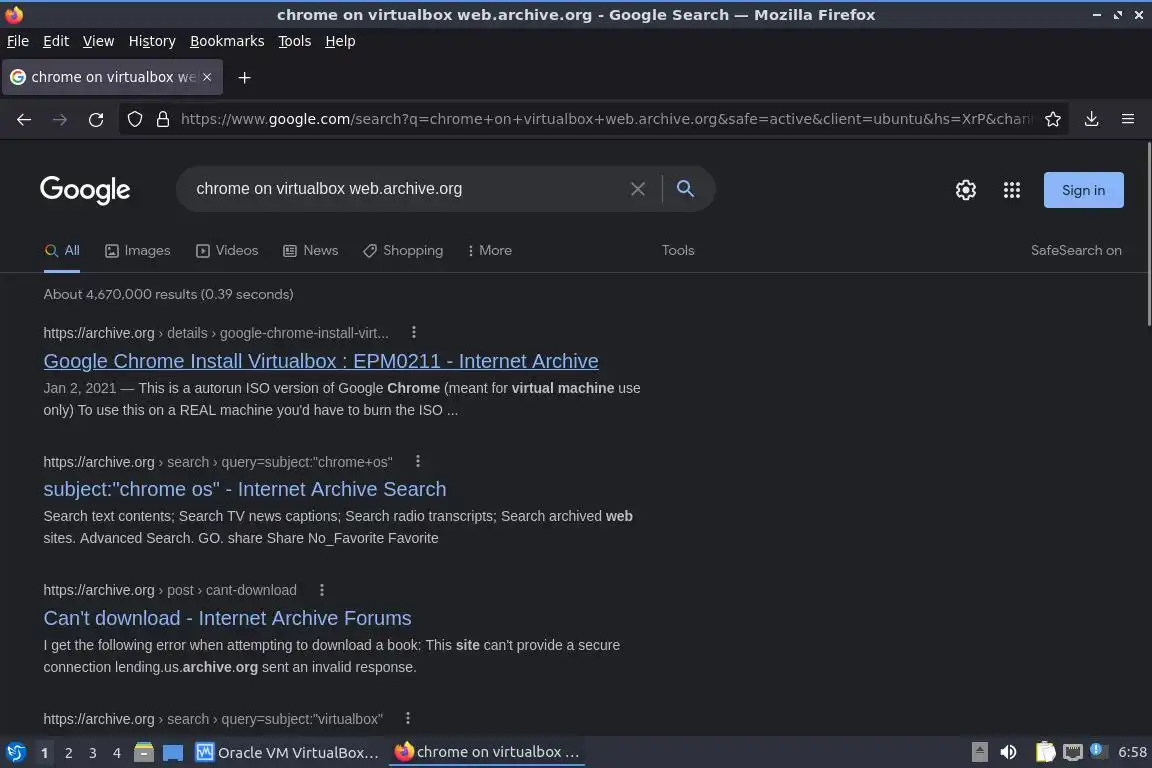This screenshot has height=768, width=1152.
Task: Open options for Can't download result
Action: click(x=321, y=589)
